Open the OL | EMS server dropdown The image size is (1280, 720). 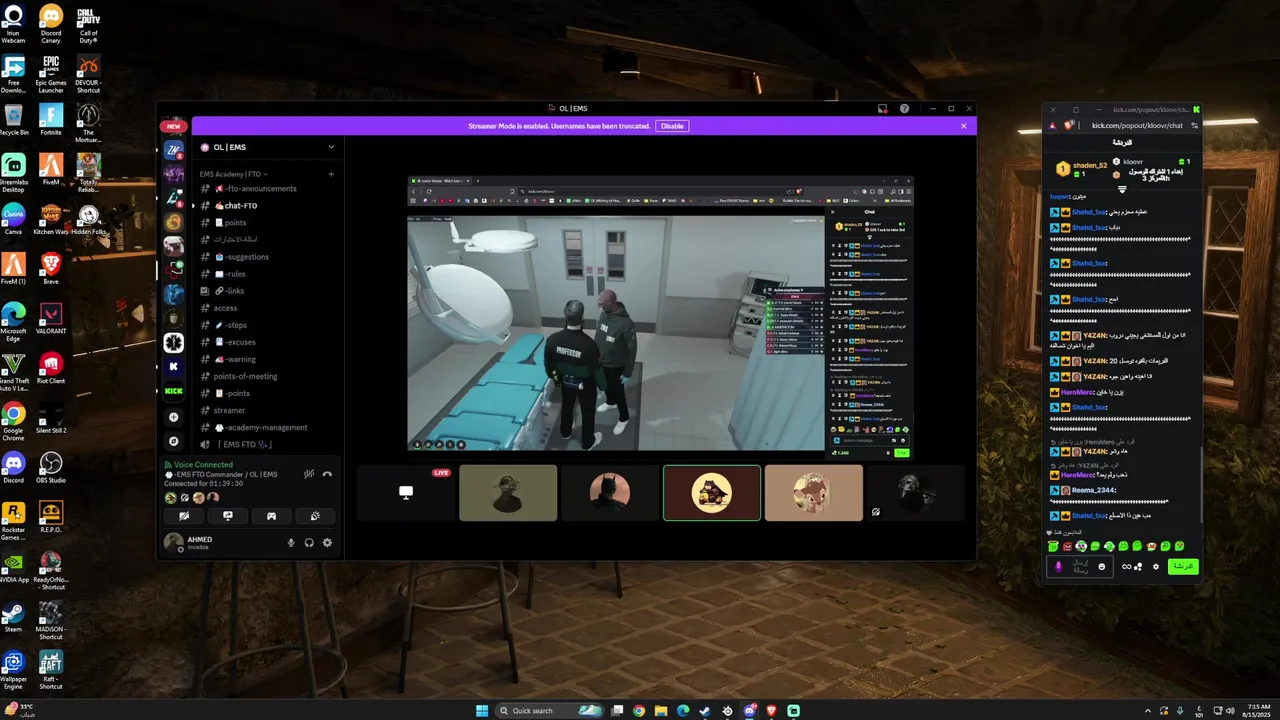(266, 147)
